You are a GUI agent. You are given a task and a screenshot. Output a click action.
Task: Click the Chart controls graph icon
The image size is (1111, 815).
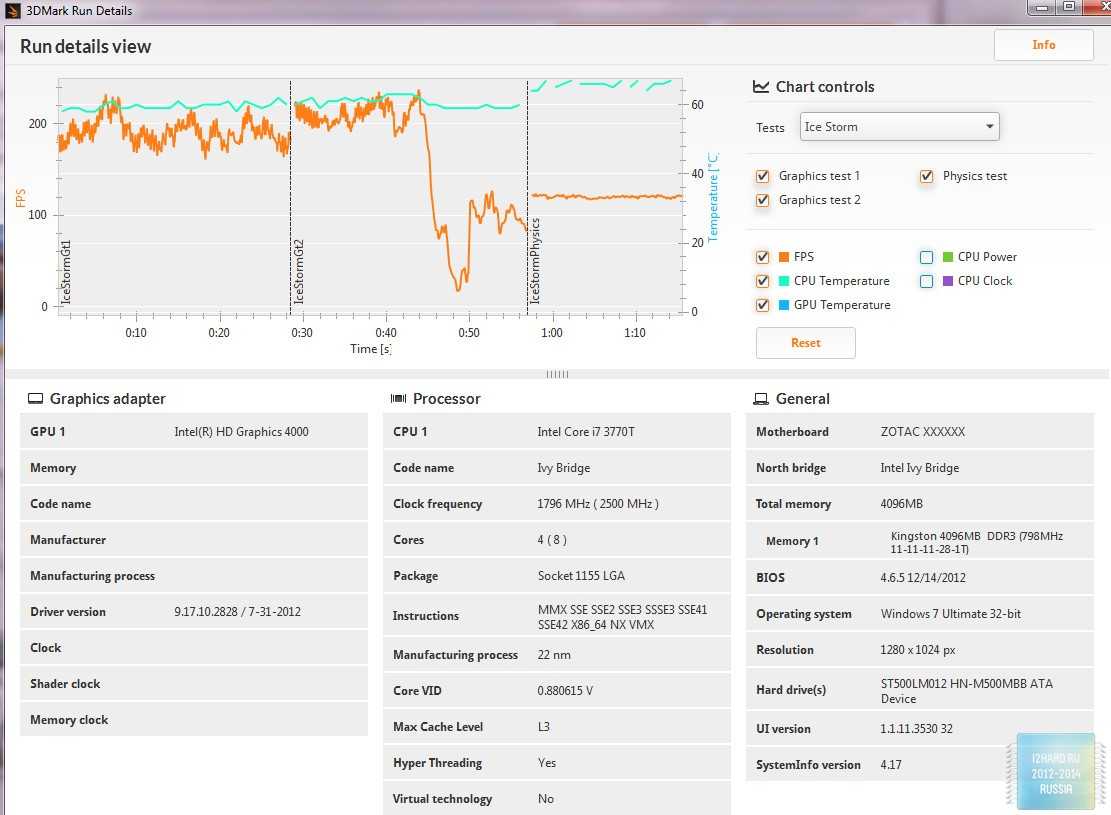pyautogui.click(x=761, y=87)
